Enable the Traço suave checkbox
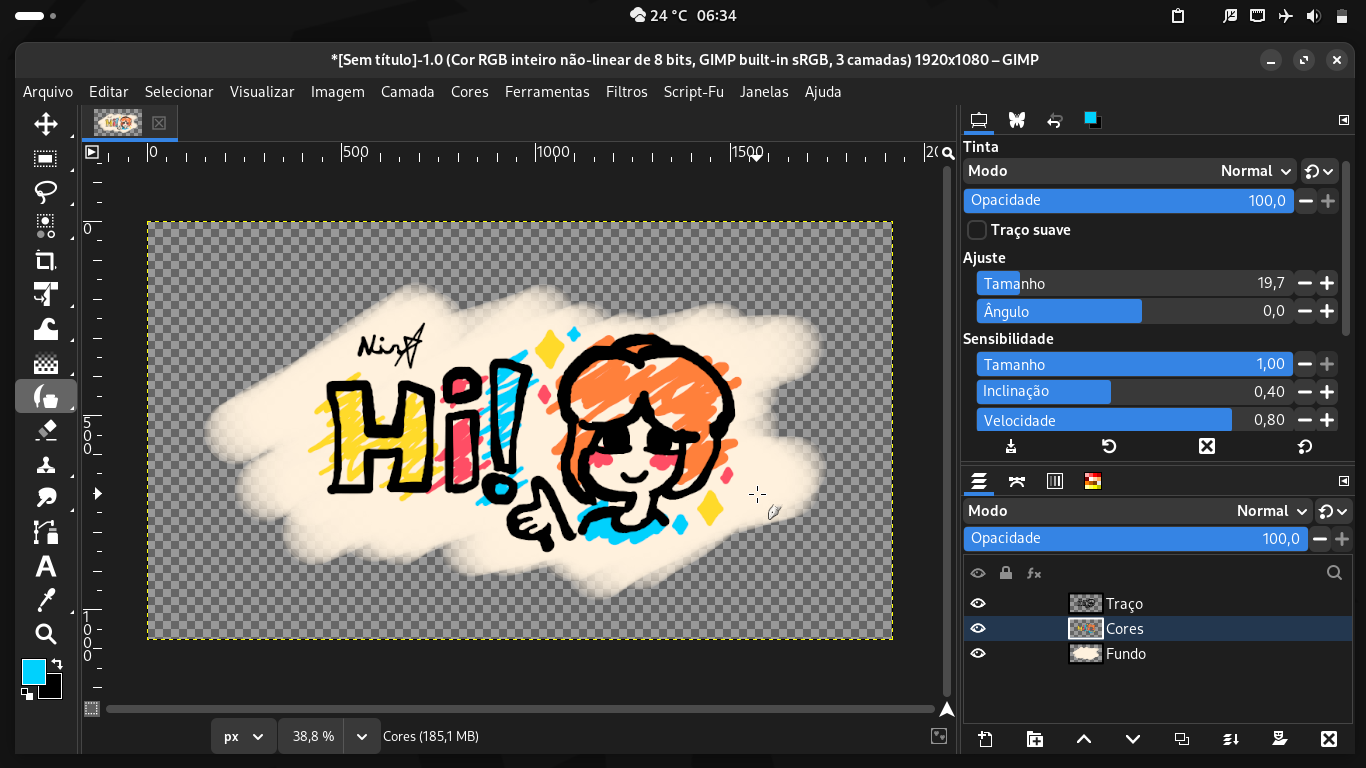This screenshot has width=1366, height=768. (977, 230)
